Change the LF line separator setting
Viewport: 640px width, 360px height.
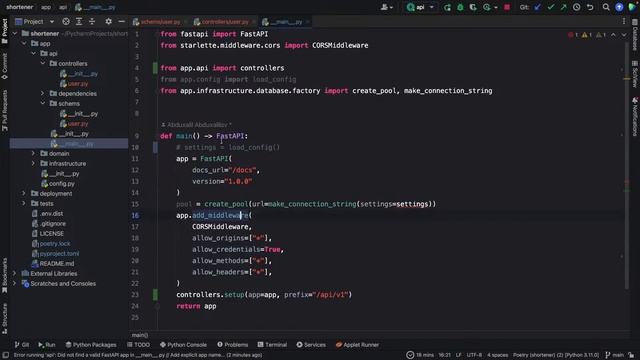pyautogui.click(x=459, y=355)
